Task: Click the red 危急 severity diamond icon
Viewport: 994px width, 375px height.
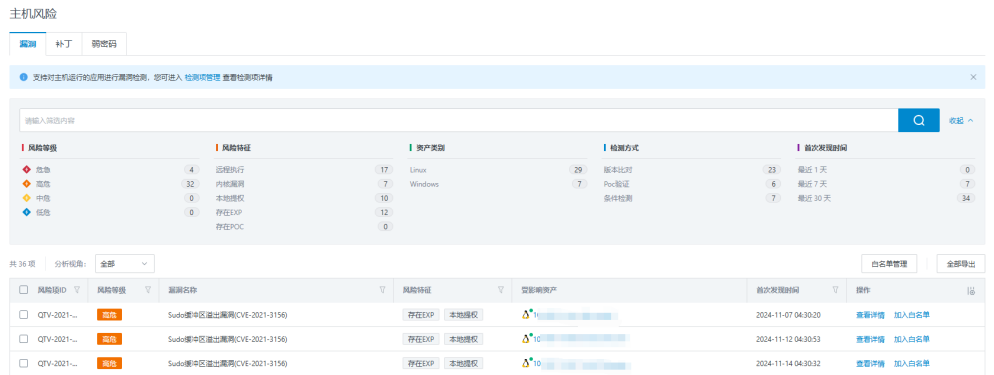Action: point(27,170)
